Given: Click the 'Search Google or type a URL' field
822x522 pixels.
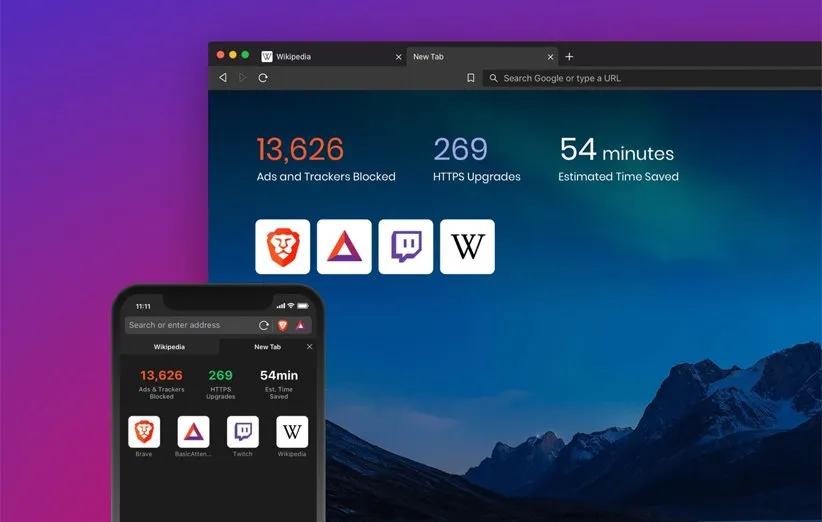Looking at the screenshot, I should (650, 78).
